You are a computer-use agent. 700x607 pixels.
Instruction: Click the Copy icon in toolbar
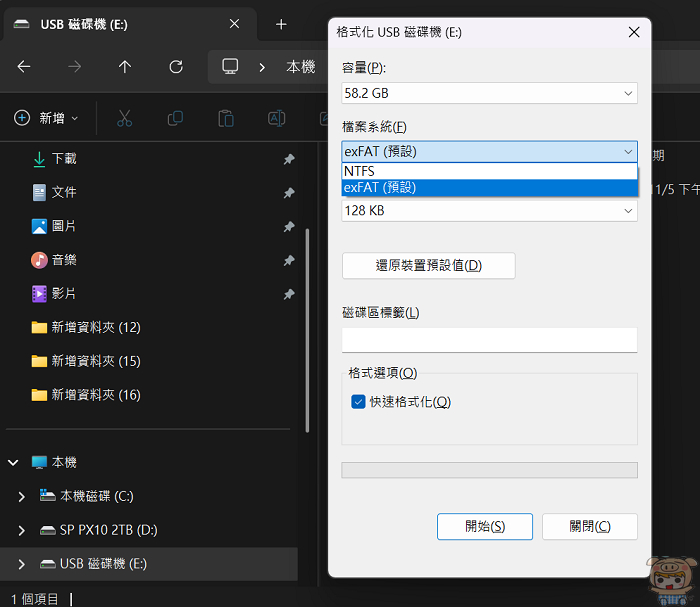[x=175, y=118]
